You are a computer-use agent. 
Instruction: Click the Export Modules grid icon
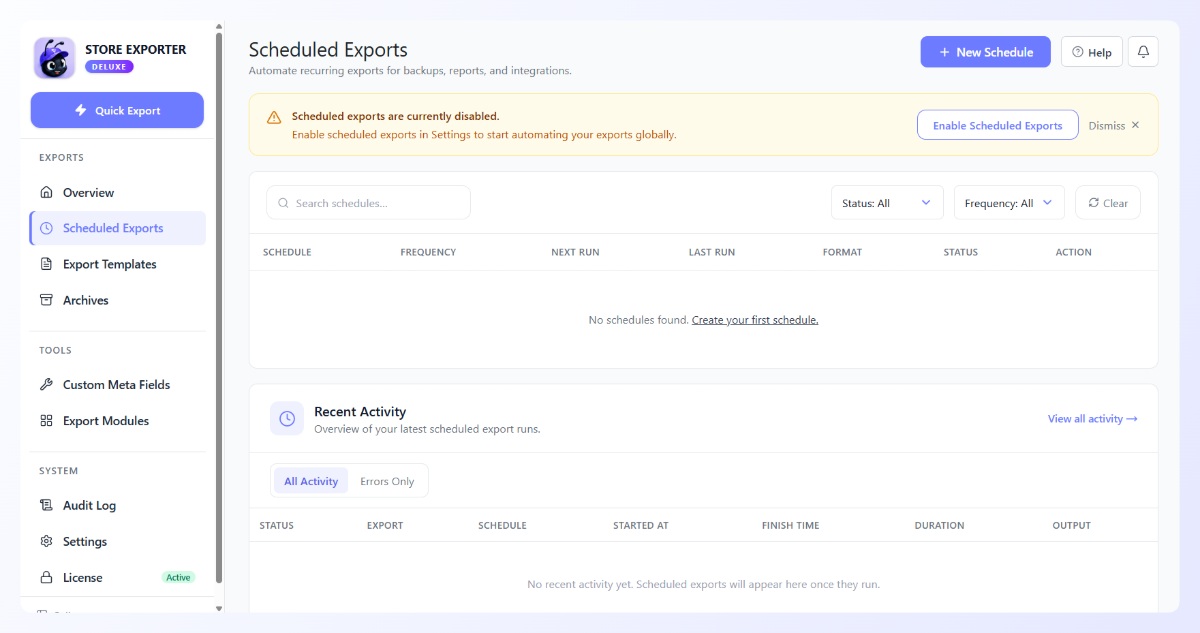pyautogui.click(x=46, y=421)
